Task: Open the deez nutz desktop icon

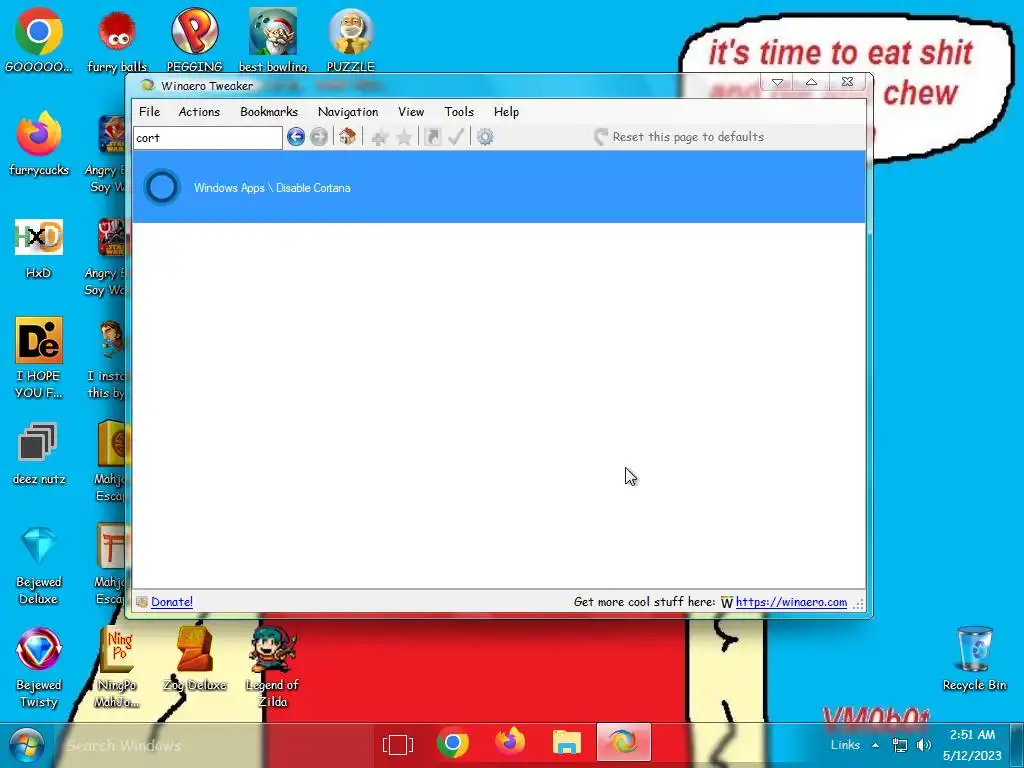Action: click(39, 453)
